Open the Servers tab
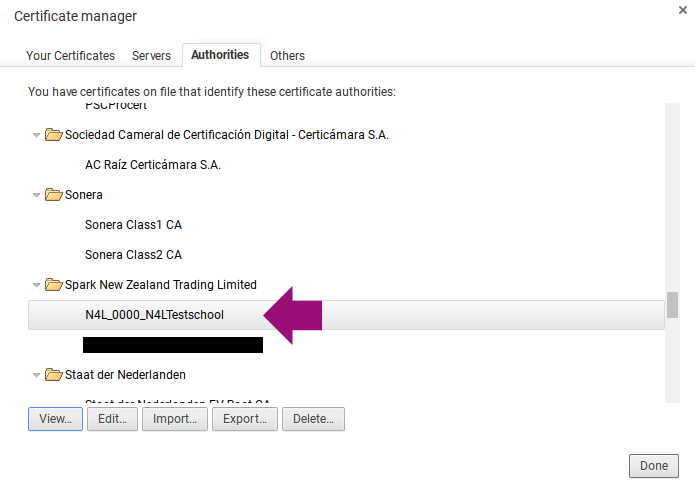The image size is (695, 485). pos(151,56)
